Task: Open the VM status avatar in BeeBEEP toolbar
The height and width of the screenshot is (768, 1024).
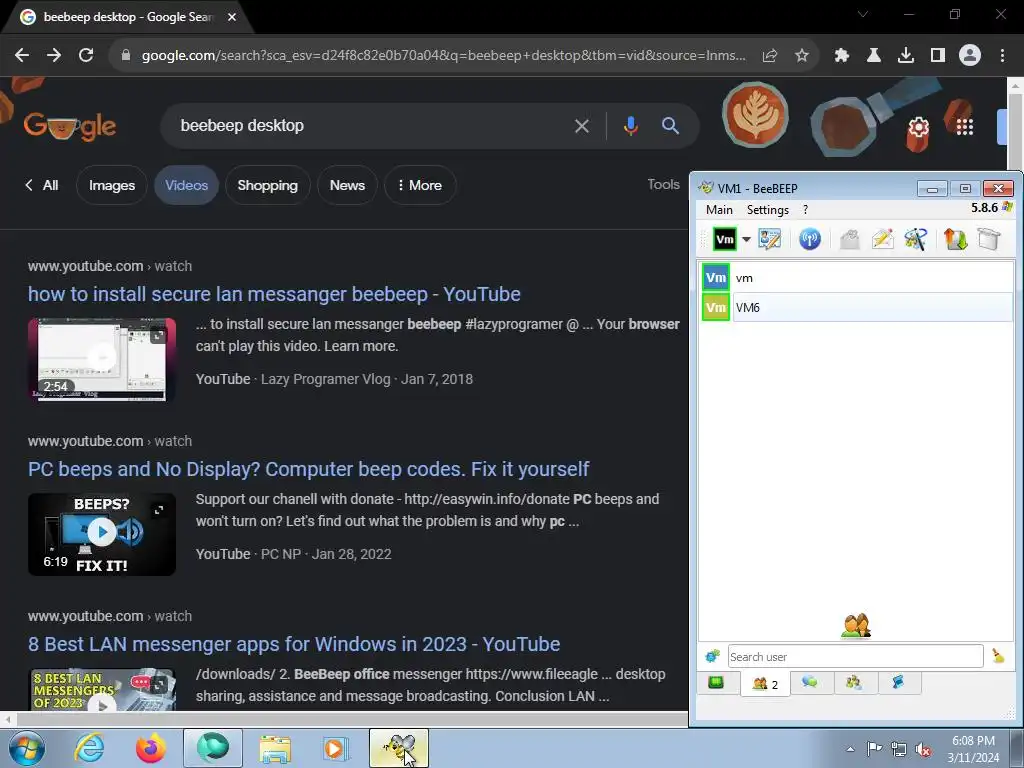Action: (725, 239)
